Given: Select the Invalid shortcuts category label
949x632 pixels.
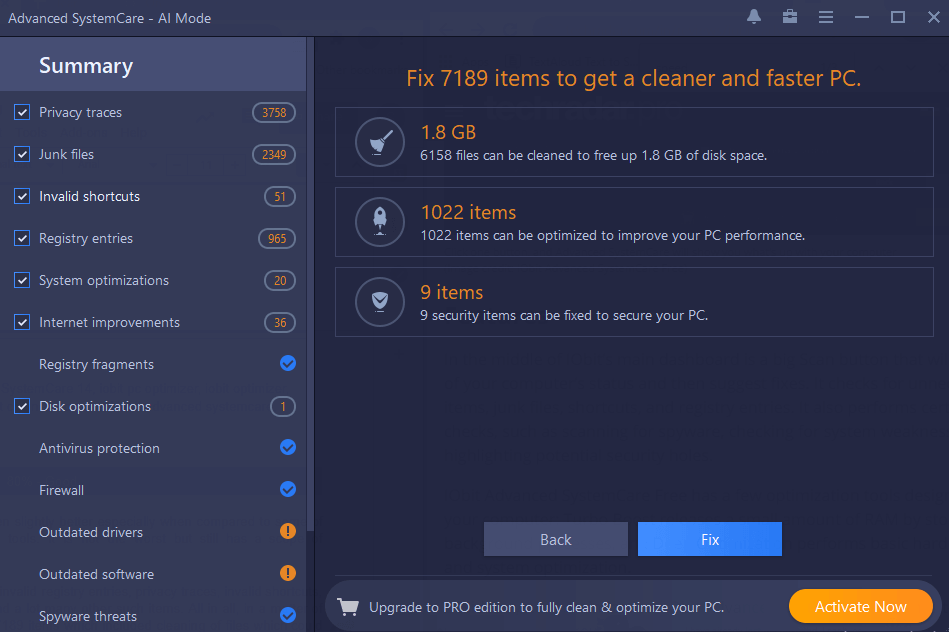Looking at the screenshot, I should pyautogui.click(x=90, y=196).
